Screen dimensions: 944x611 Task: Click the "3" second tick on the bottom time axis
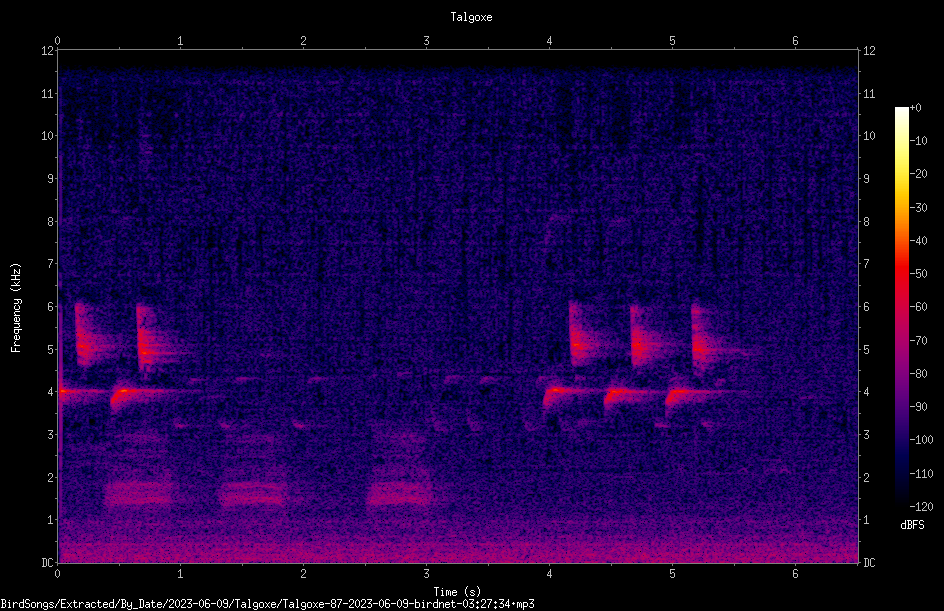(426, 574)
